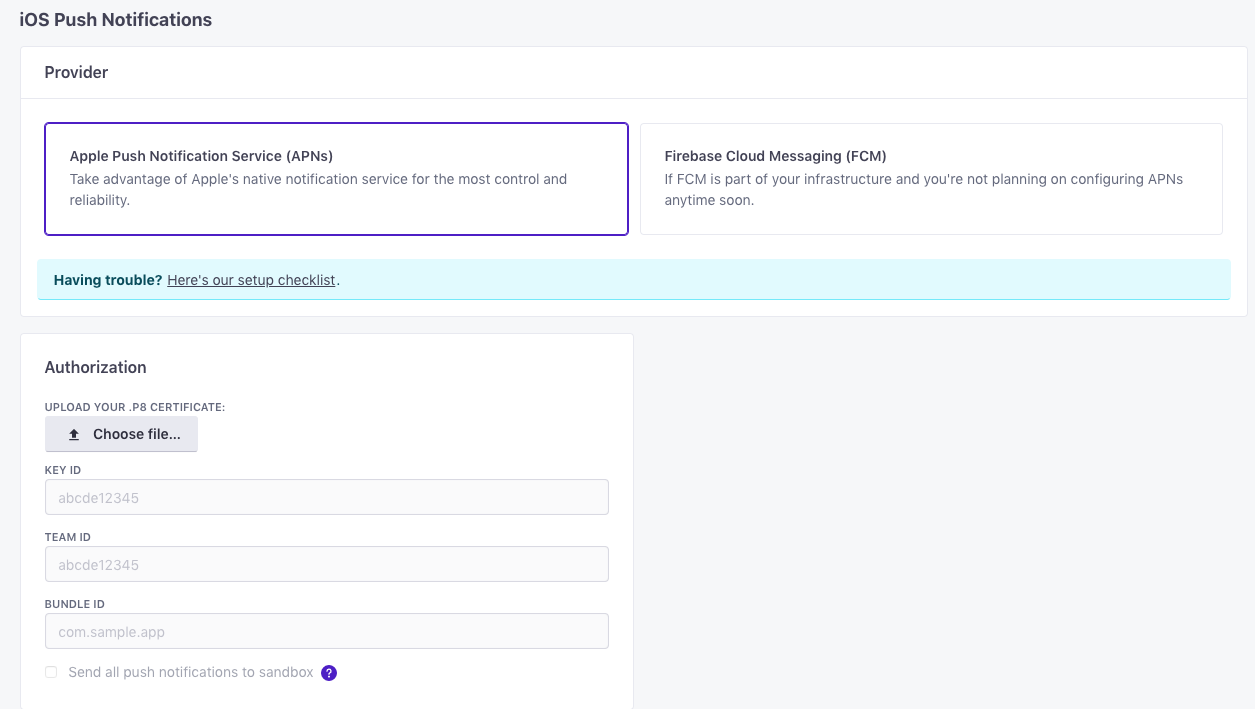Screen dimensions: 1255x709
Task: Click the BUNDLE ID label
Action: 75,604
